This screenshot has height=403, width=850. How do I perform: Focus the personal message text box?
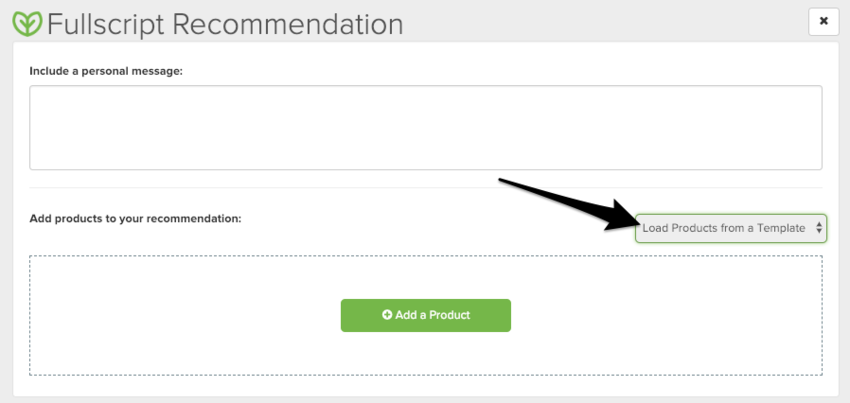tap(425, 127)
